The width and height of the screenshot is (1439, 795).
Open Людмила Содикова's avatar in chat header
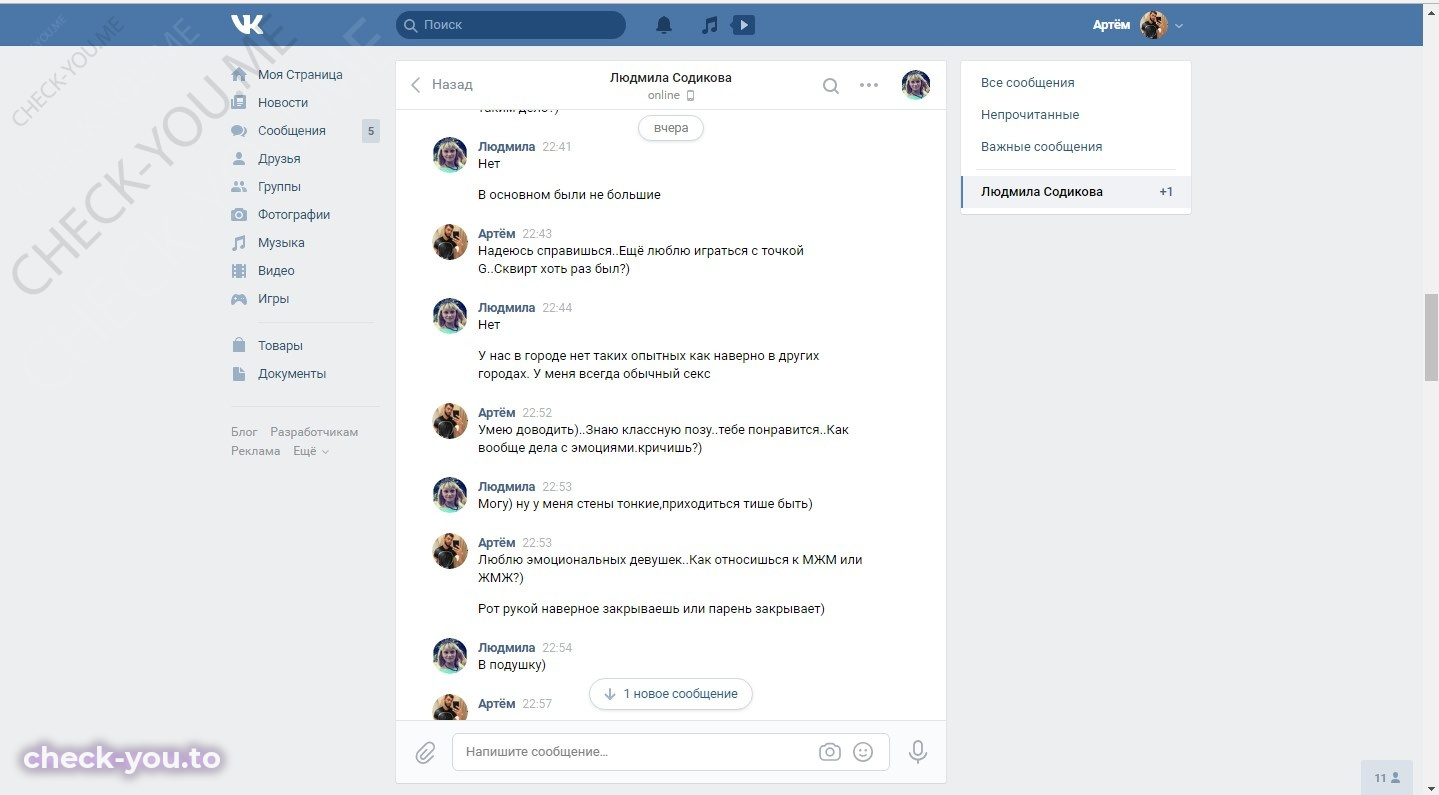[x=916, y=85]
